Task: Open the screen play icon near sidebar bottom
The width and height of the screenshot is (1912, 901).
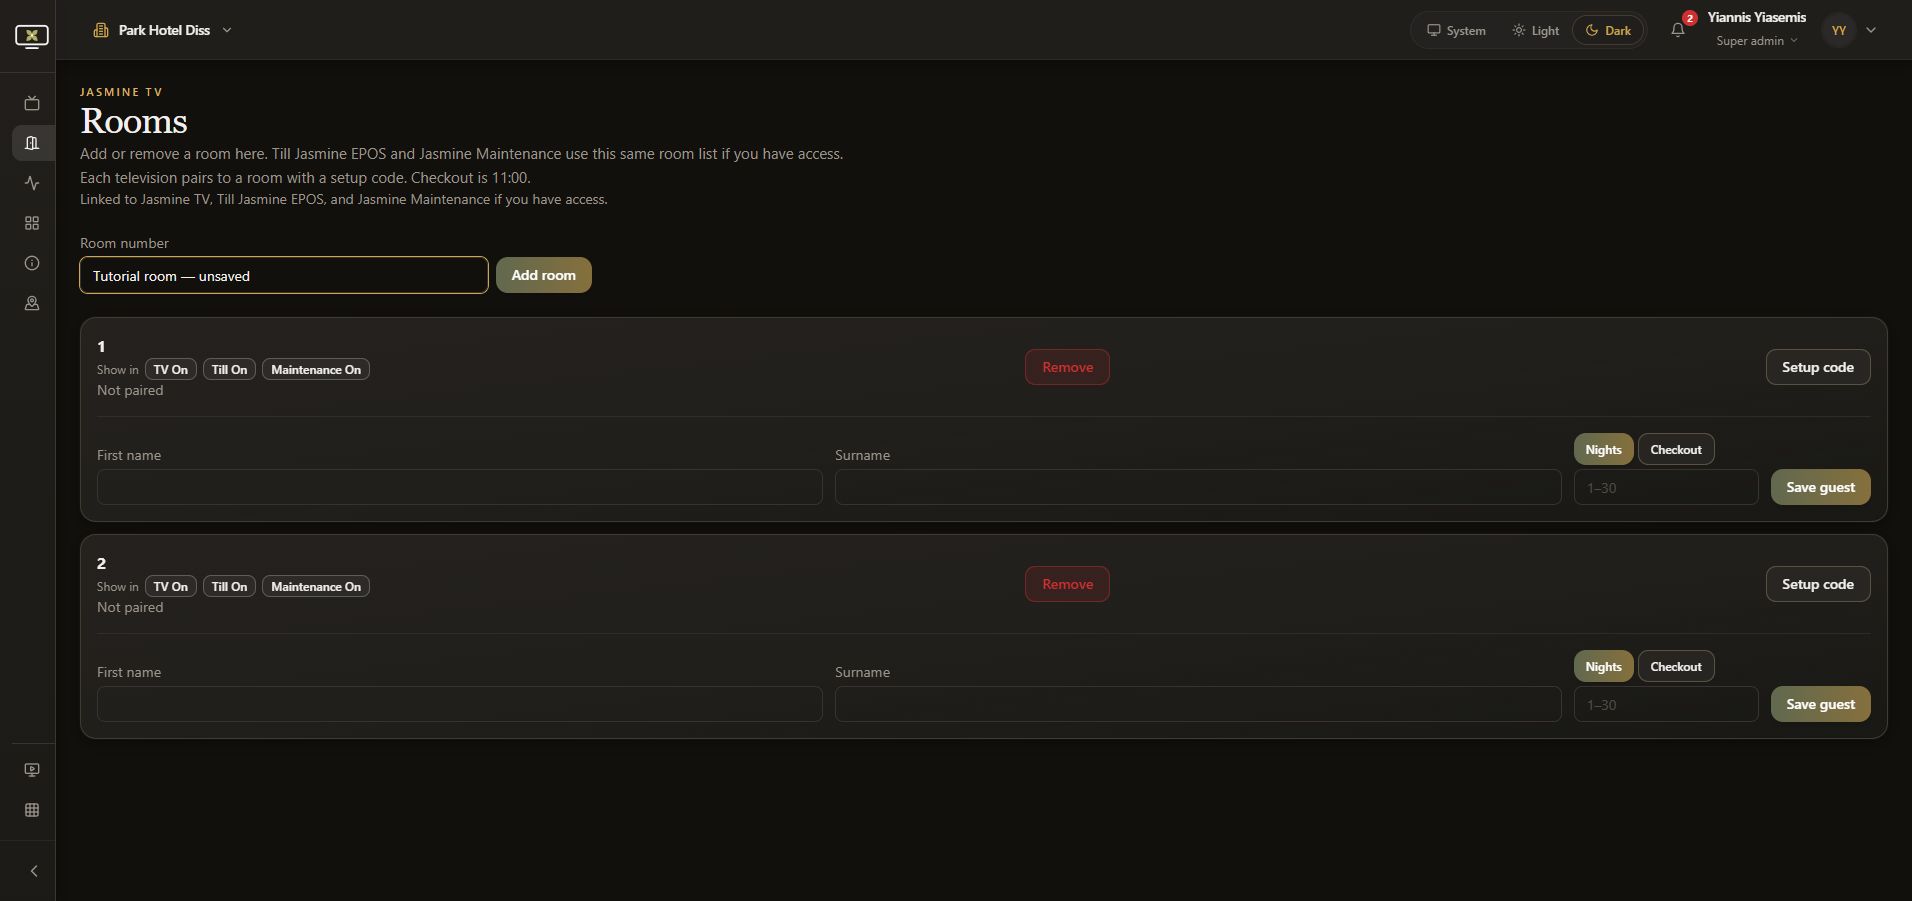Action: [x=32, y=770]
